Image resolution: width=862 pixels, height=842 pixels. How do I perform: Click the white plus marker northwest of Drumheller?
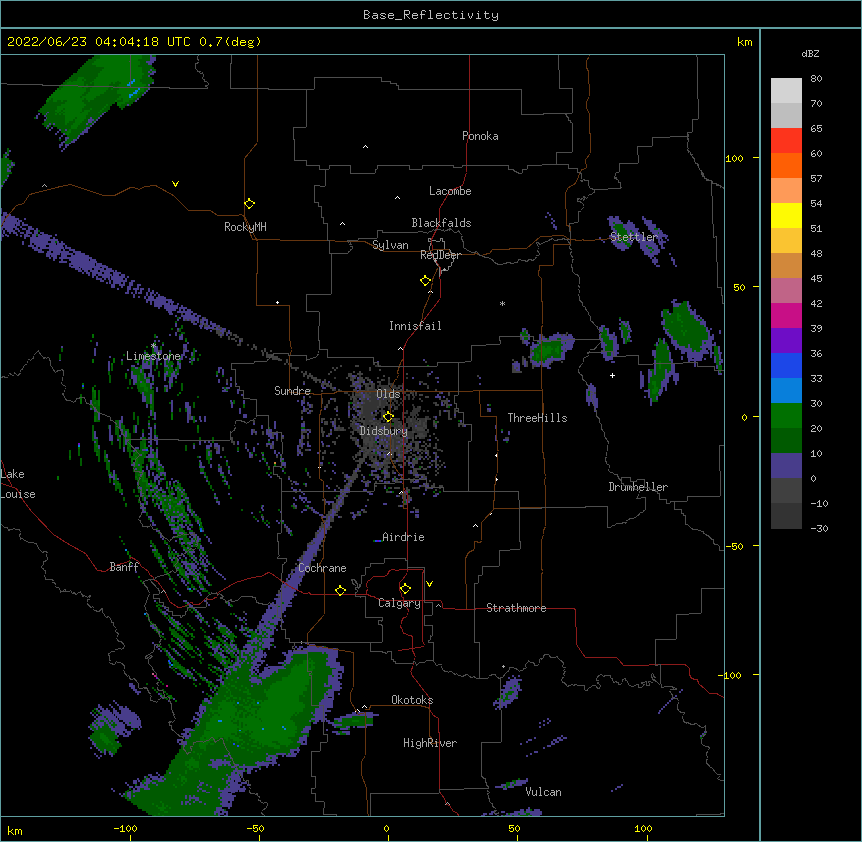(612, 375)
